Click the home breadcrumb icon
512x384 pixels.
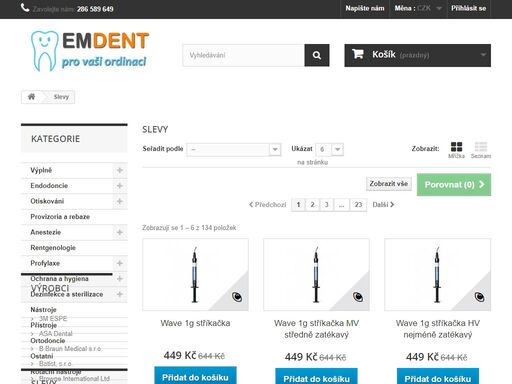tap(32, 97)
